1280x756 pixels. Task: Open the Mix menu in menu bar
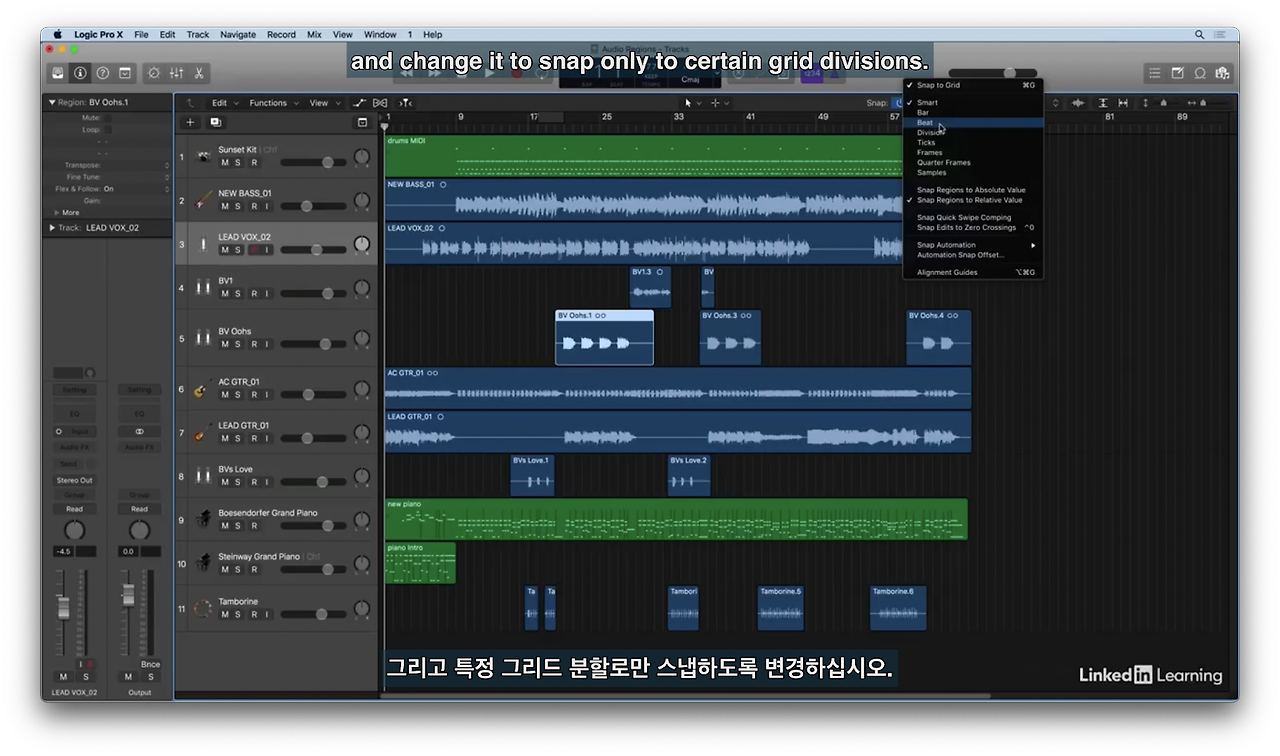[314, 34]
